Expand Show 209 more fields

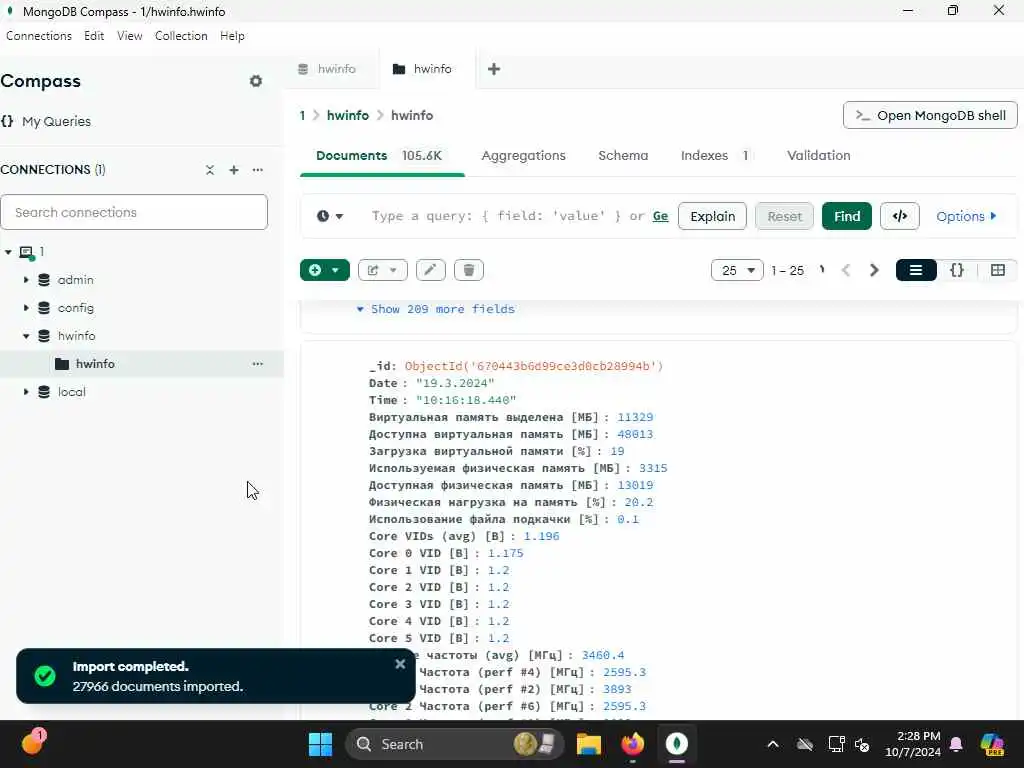(x=436, y=309)
